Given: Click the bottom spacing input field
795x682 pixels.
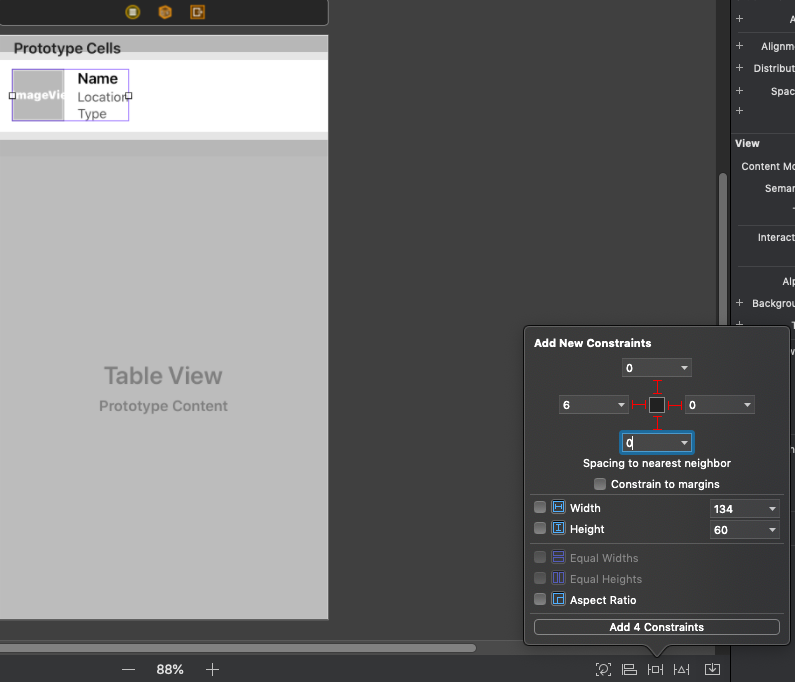Looking at the screenshot, I should [x=648, y=442].
